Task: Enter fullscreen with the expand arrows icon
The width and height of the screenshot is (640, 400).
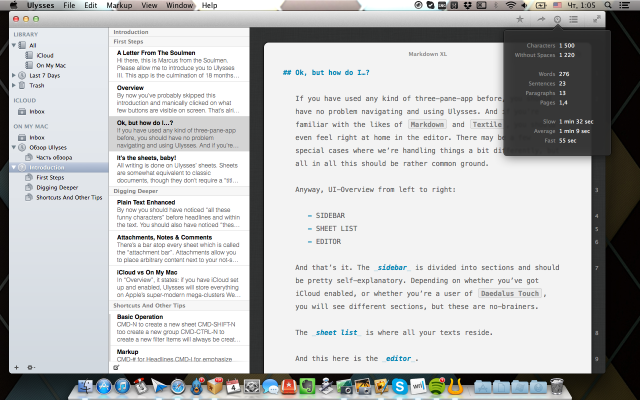Action: 597,19
